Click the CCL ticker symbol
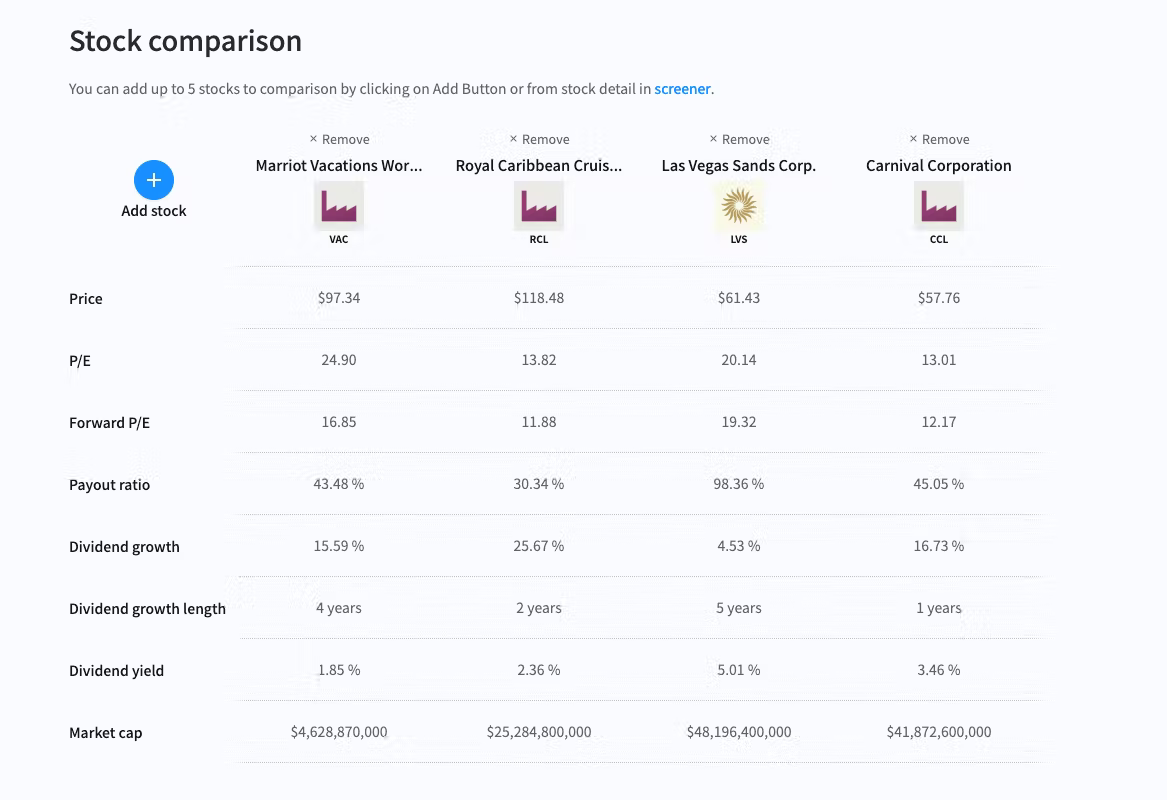 click(939, 240)
